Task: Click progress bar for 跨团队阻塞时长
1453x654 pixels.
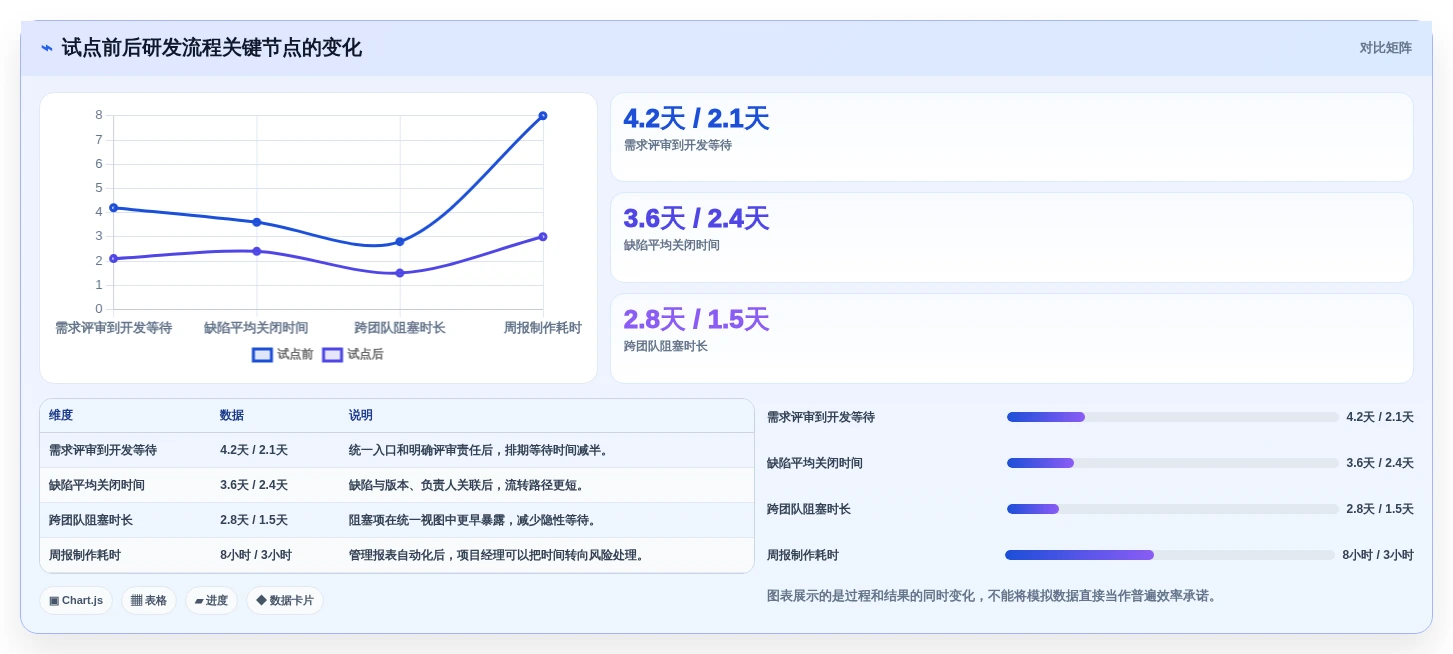Action: (x=1173, y=509)
